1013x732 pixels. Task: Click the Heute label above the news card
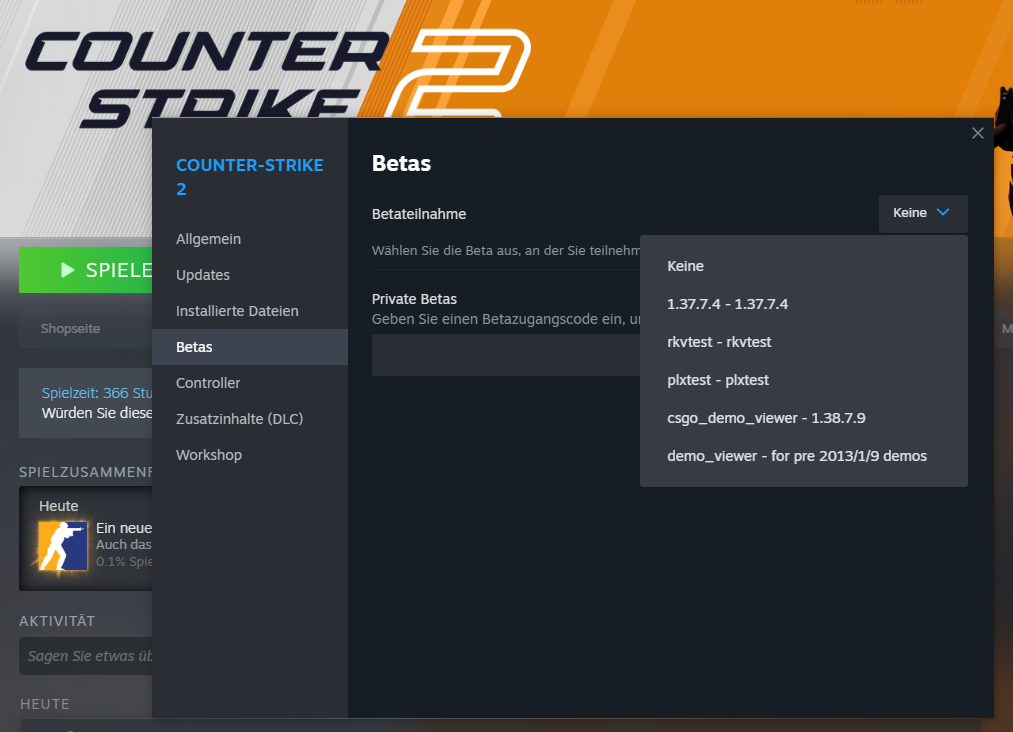tap(58, 507)
